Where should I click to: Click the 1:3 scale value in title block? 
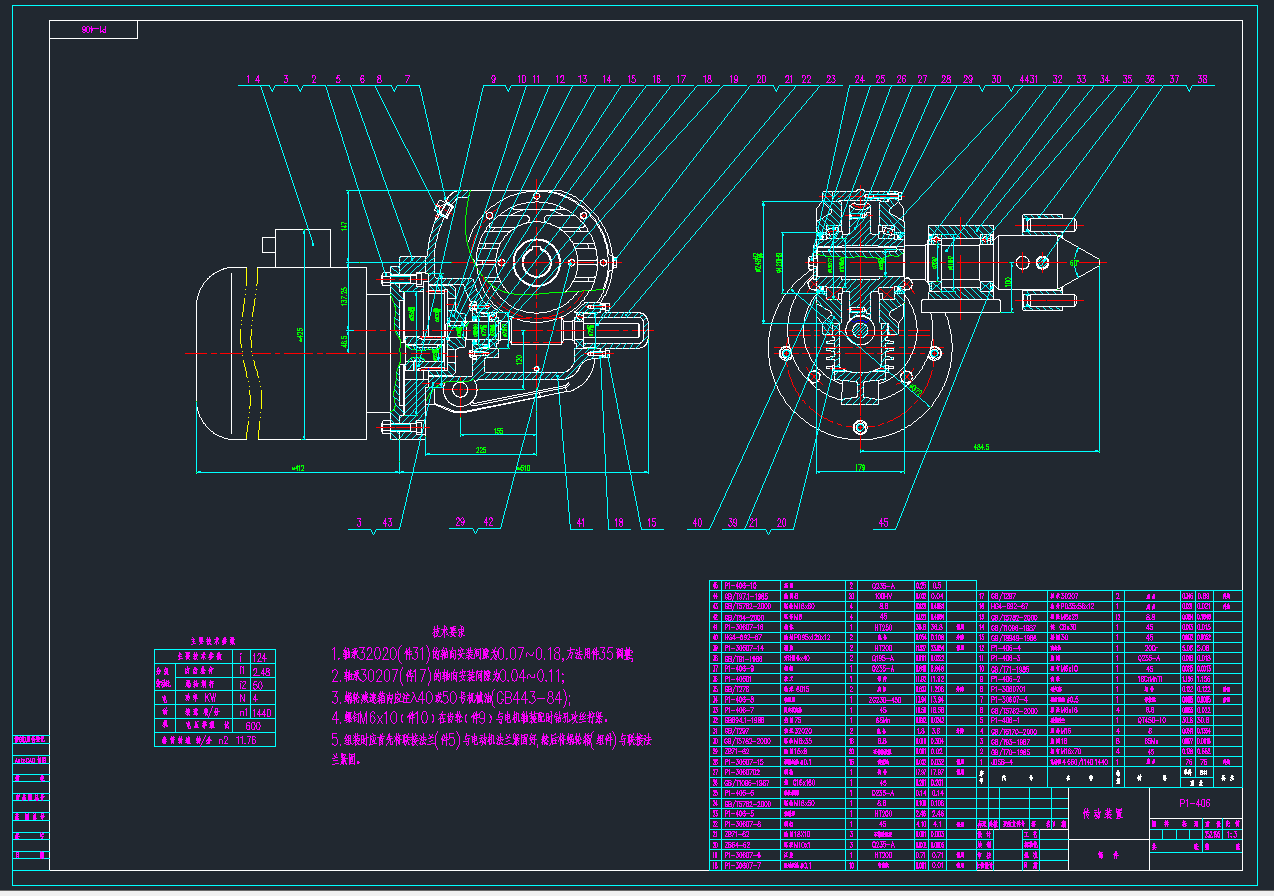point(1231,833)
